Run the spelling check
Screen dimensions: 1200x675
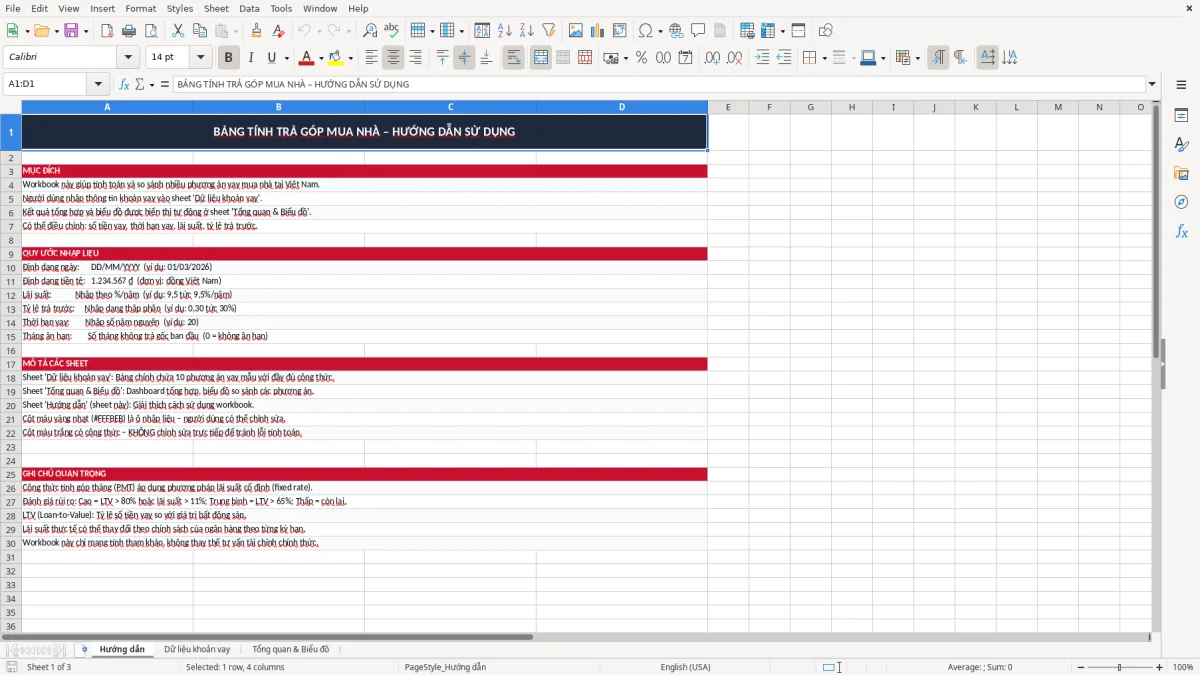point(391,31)
